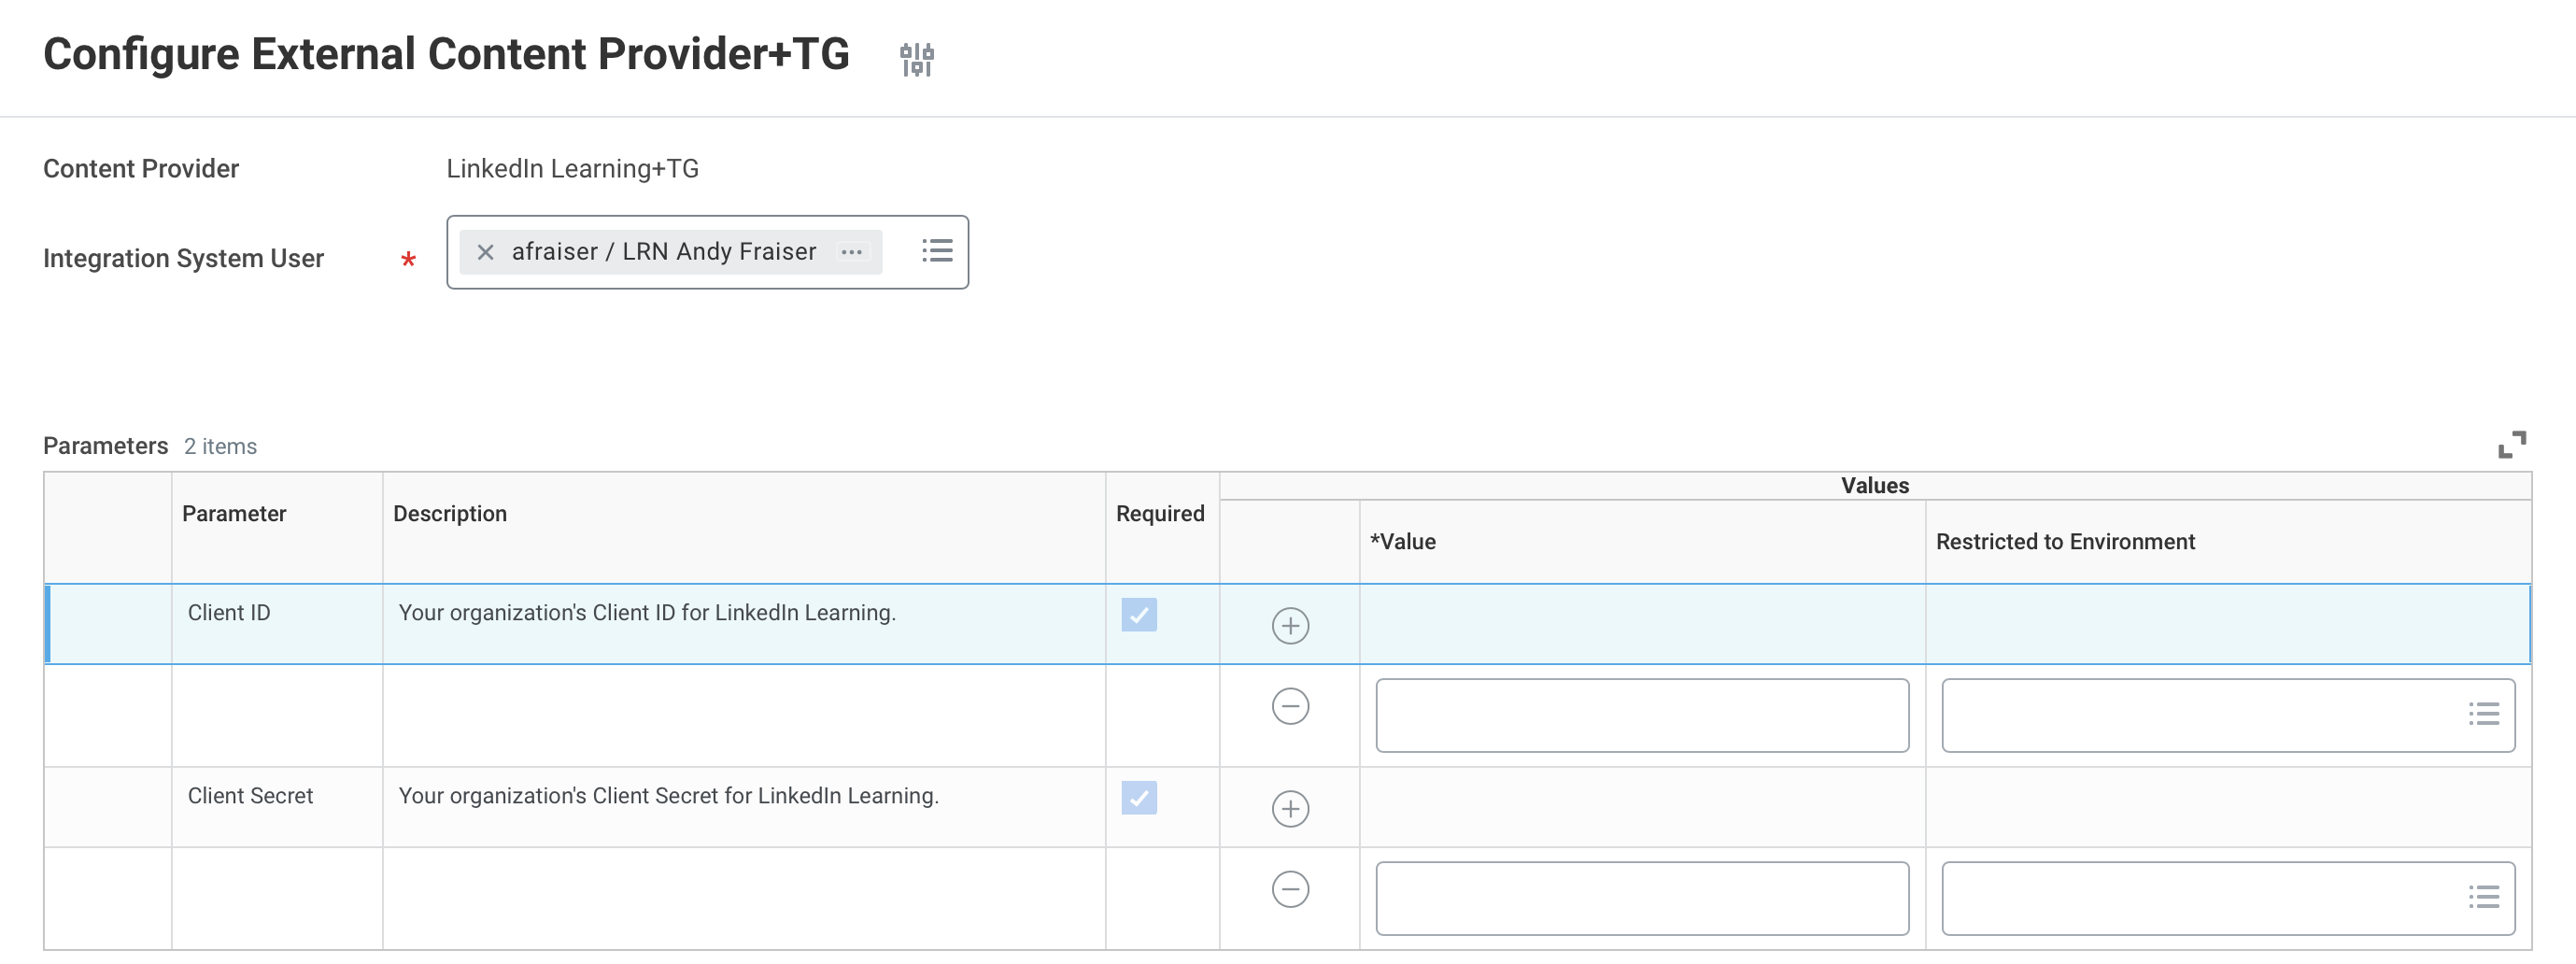Remove afraiser from Integration System User field
Image resolution: width=2576 pixels, height=964 pixels.
(x=485, y=252)
